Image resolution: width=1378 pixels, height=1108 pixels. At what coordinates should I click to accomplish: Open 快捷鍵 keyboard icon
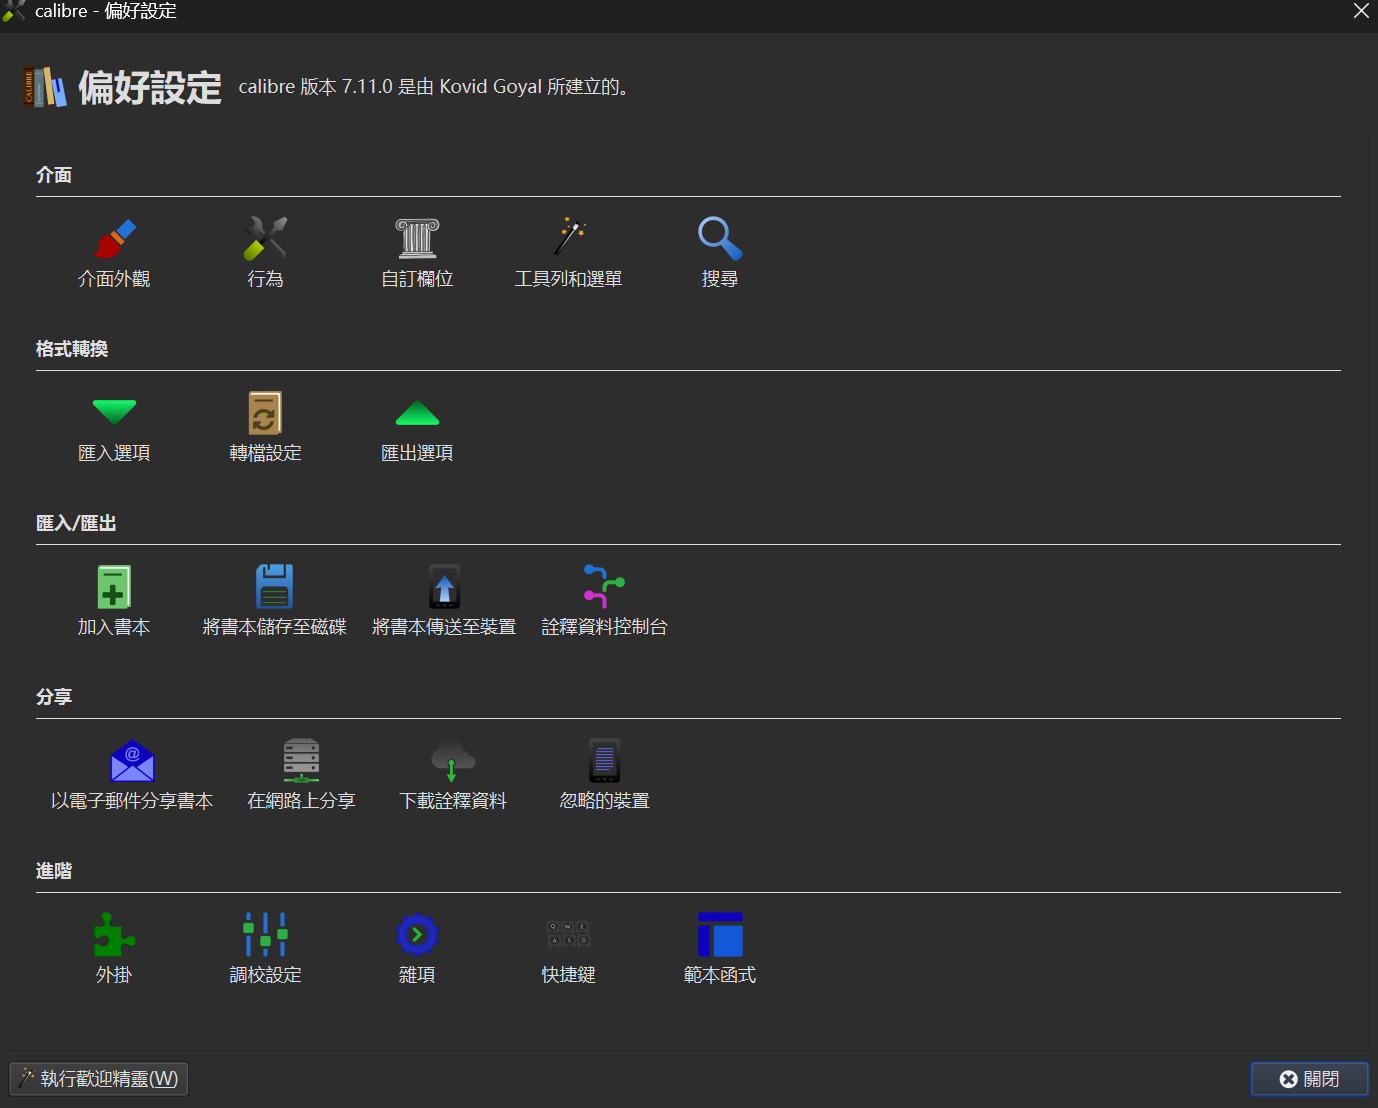pyautogui.click(x=568, y=934)
